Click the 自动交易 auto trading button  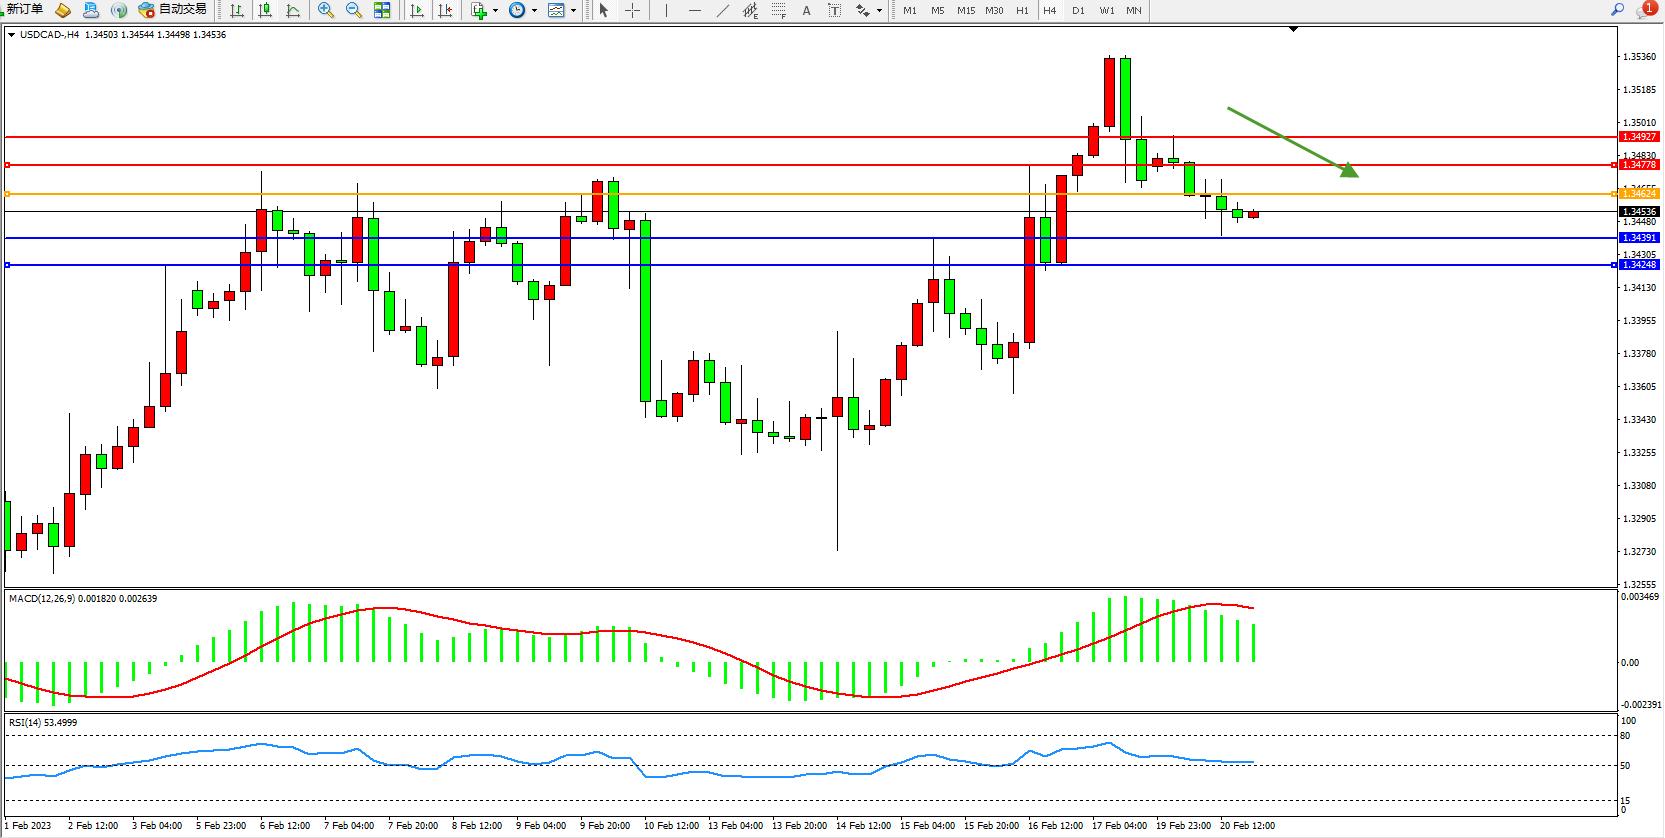coord(173,9)
